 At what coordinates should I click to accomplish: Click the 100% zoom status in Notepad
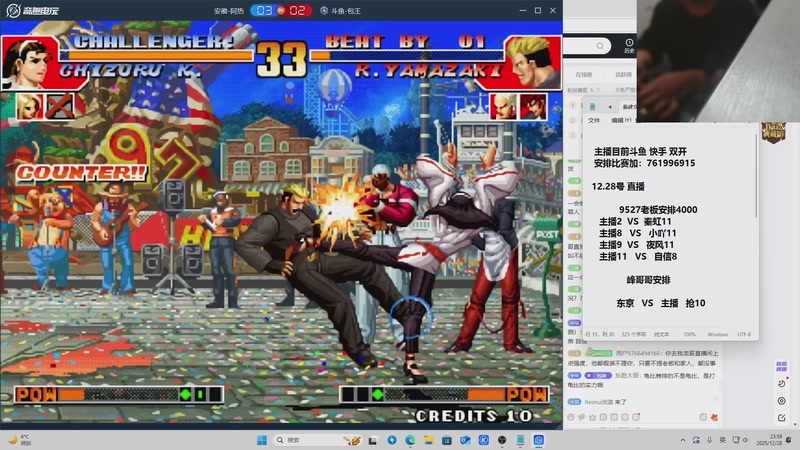click(689, 334)
